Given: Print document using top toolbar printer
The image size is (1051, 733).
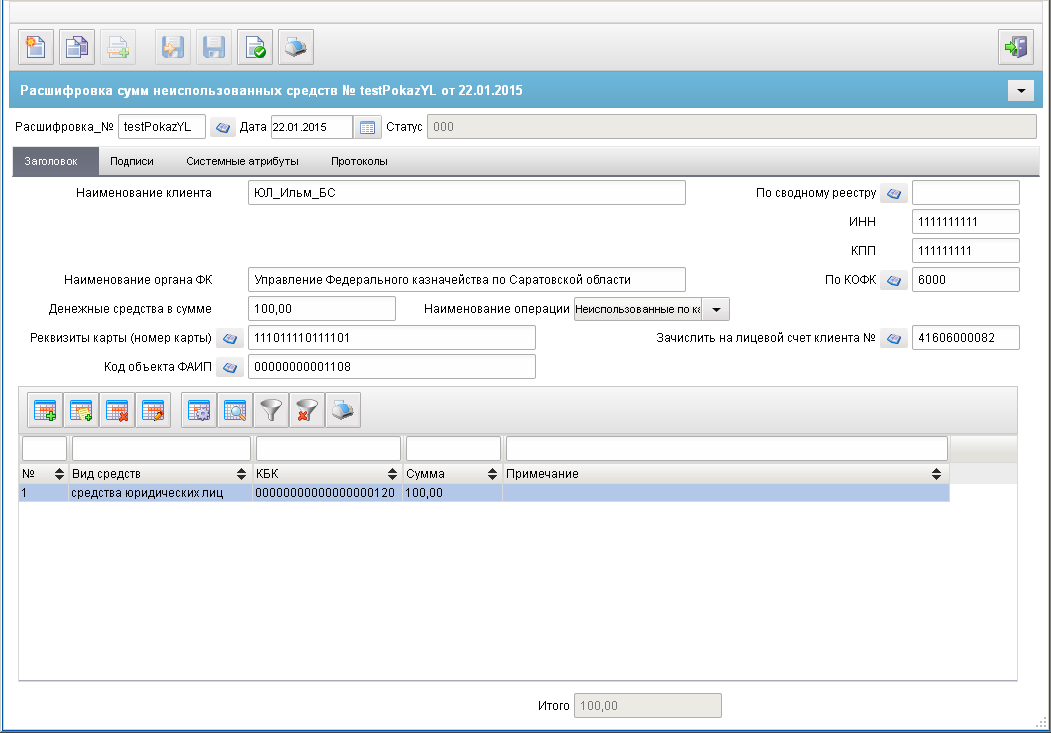Looking at the screenshot, I should [x=296, y=47].
